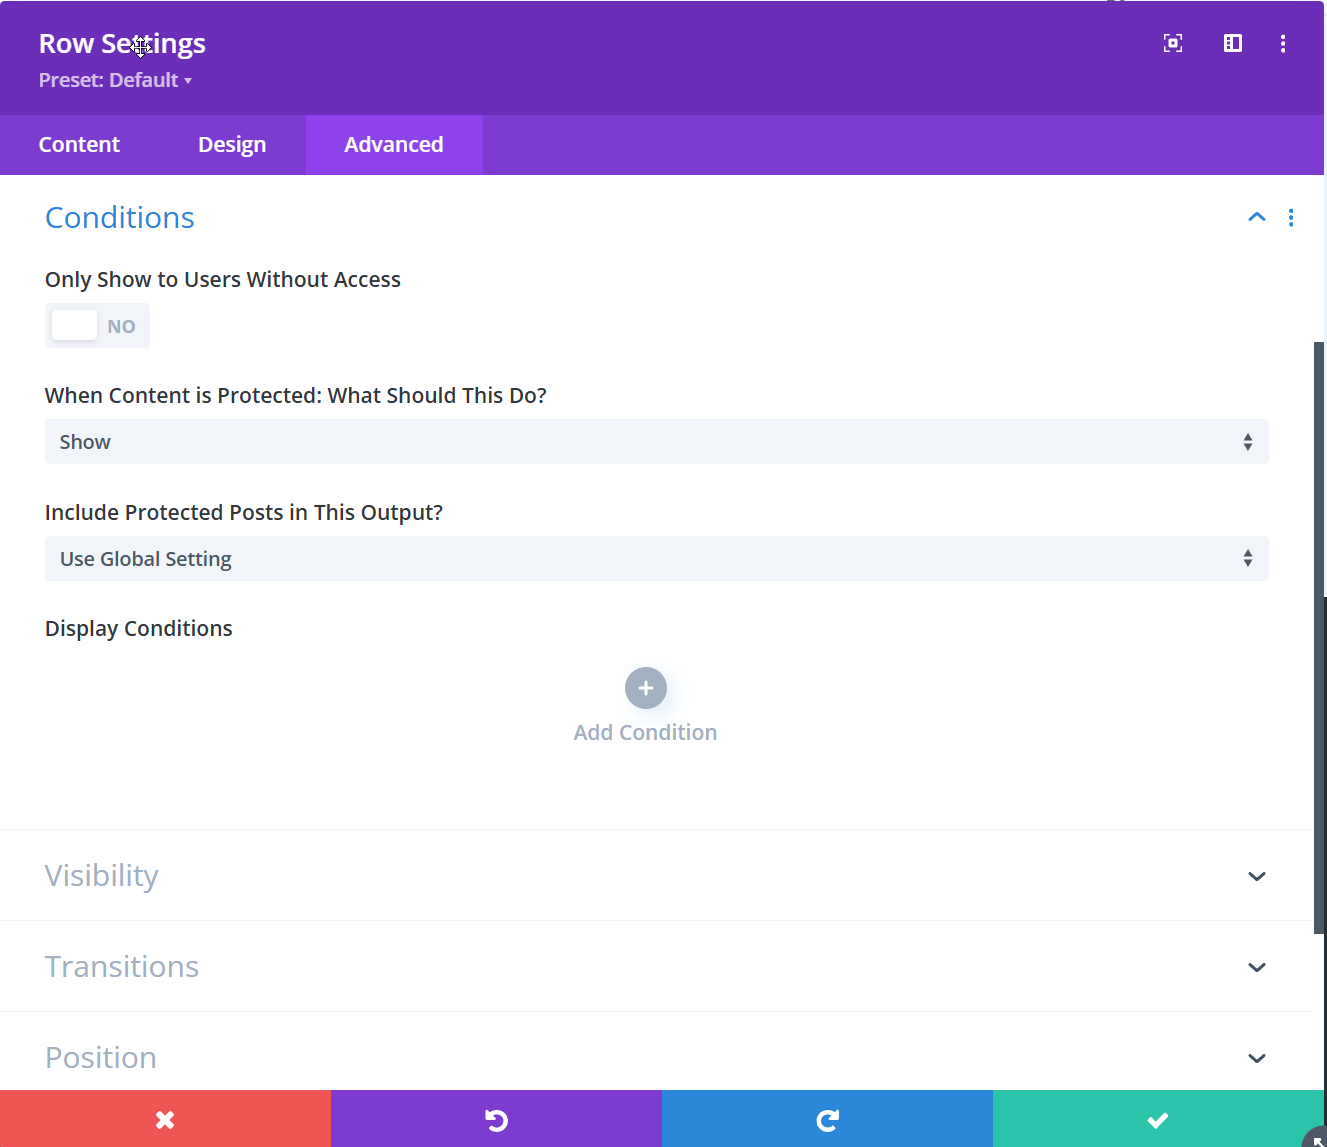Screen dimensions: 1327x1147
Task: Click the expand modal fullscreen icon
Action: pyautogui.click(x=1173, y=43)
